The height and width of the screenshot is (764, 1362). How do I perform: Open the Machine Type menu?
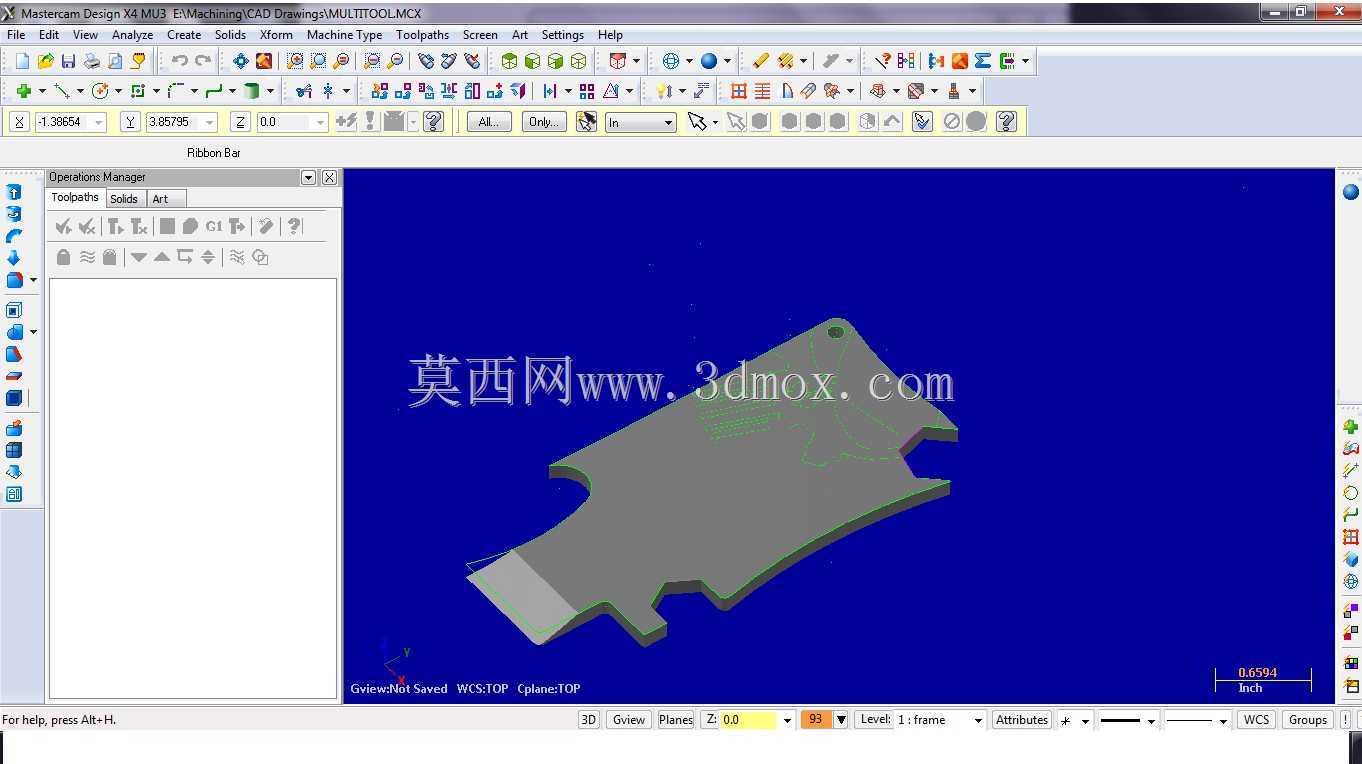[x=344, y=34]
